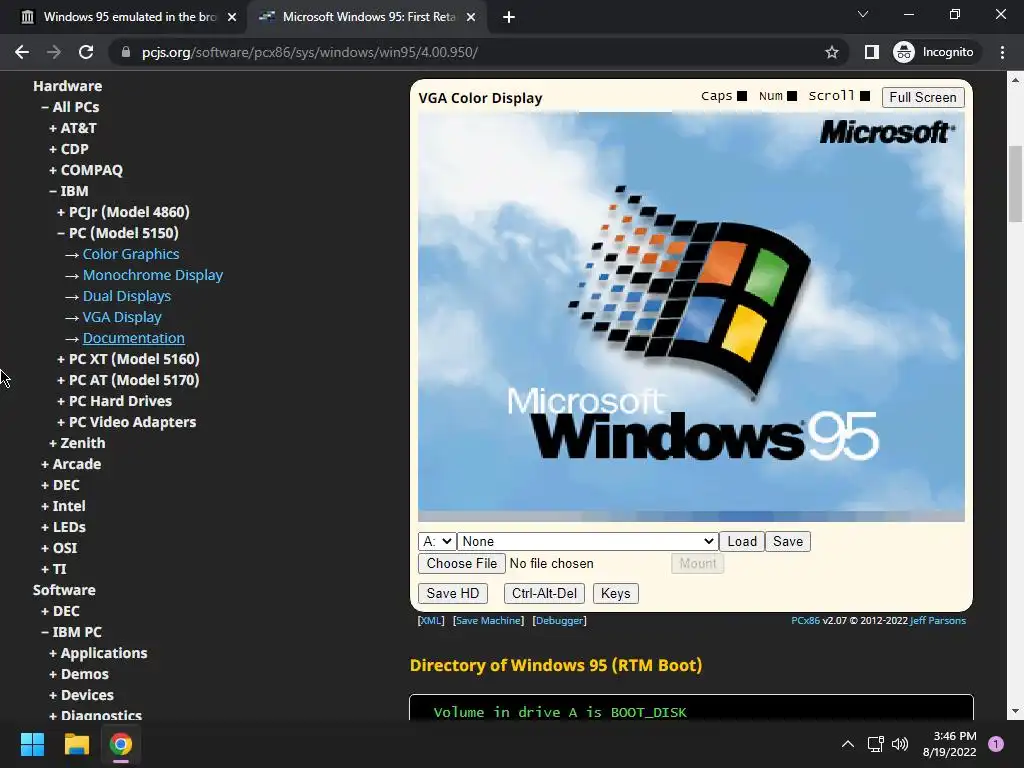Open the XML link below the display

click(x=431, y=620)
